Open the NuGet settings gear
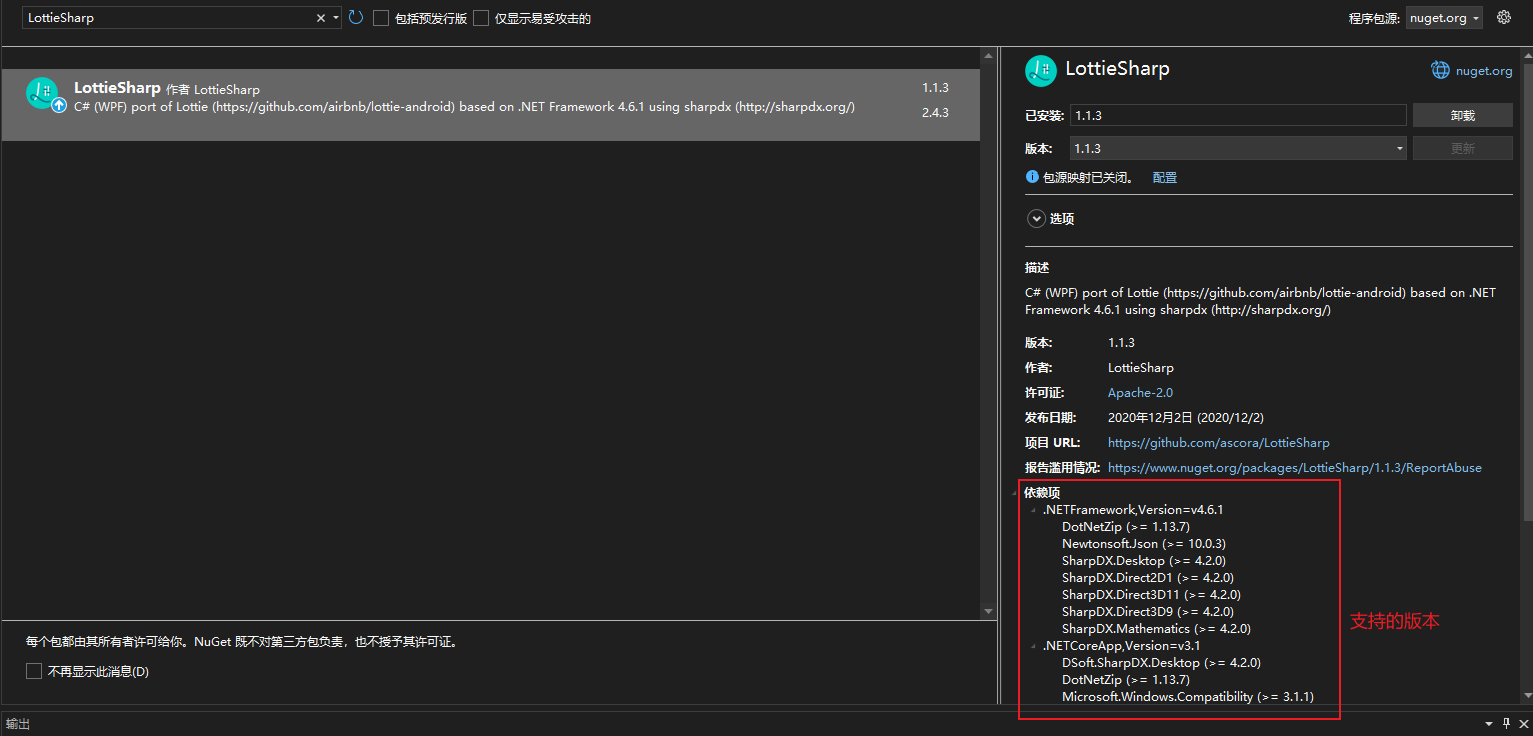The image size is (1533, 736). 1504,17
